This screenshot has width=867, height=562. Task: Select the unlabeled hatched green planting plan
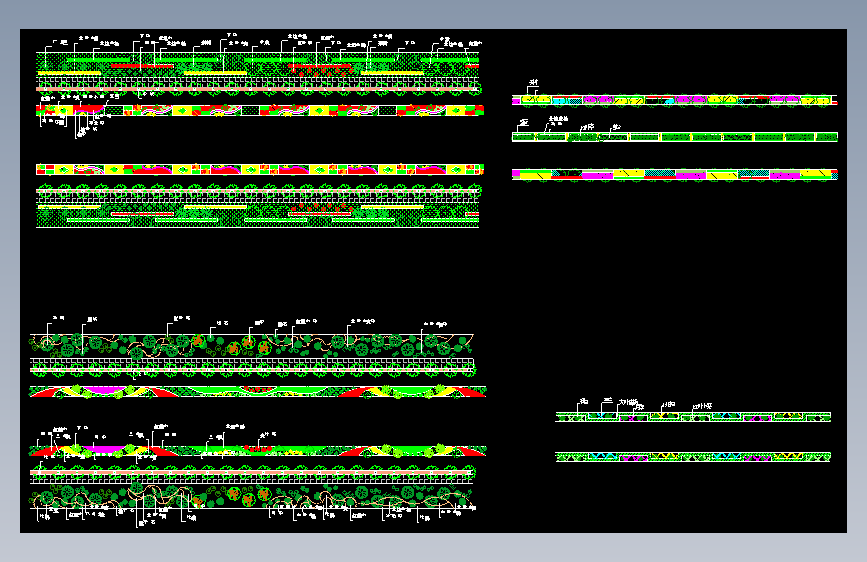(x=258, y=216)
